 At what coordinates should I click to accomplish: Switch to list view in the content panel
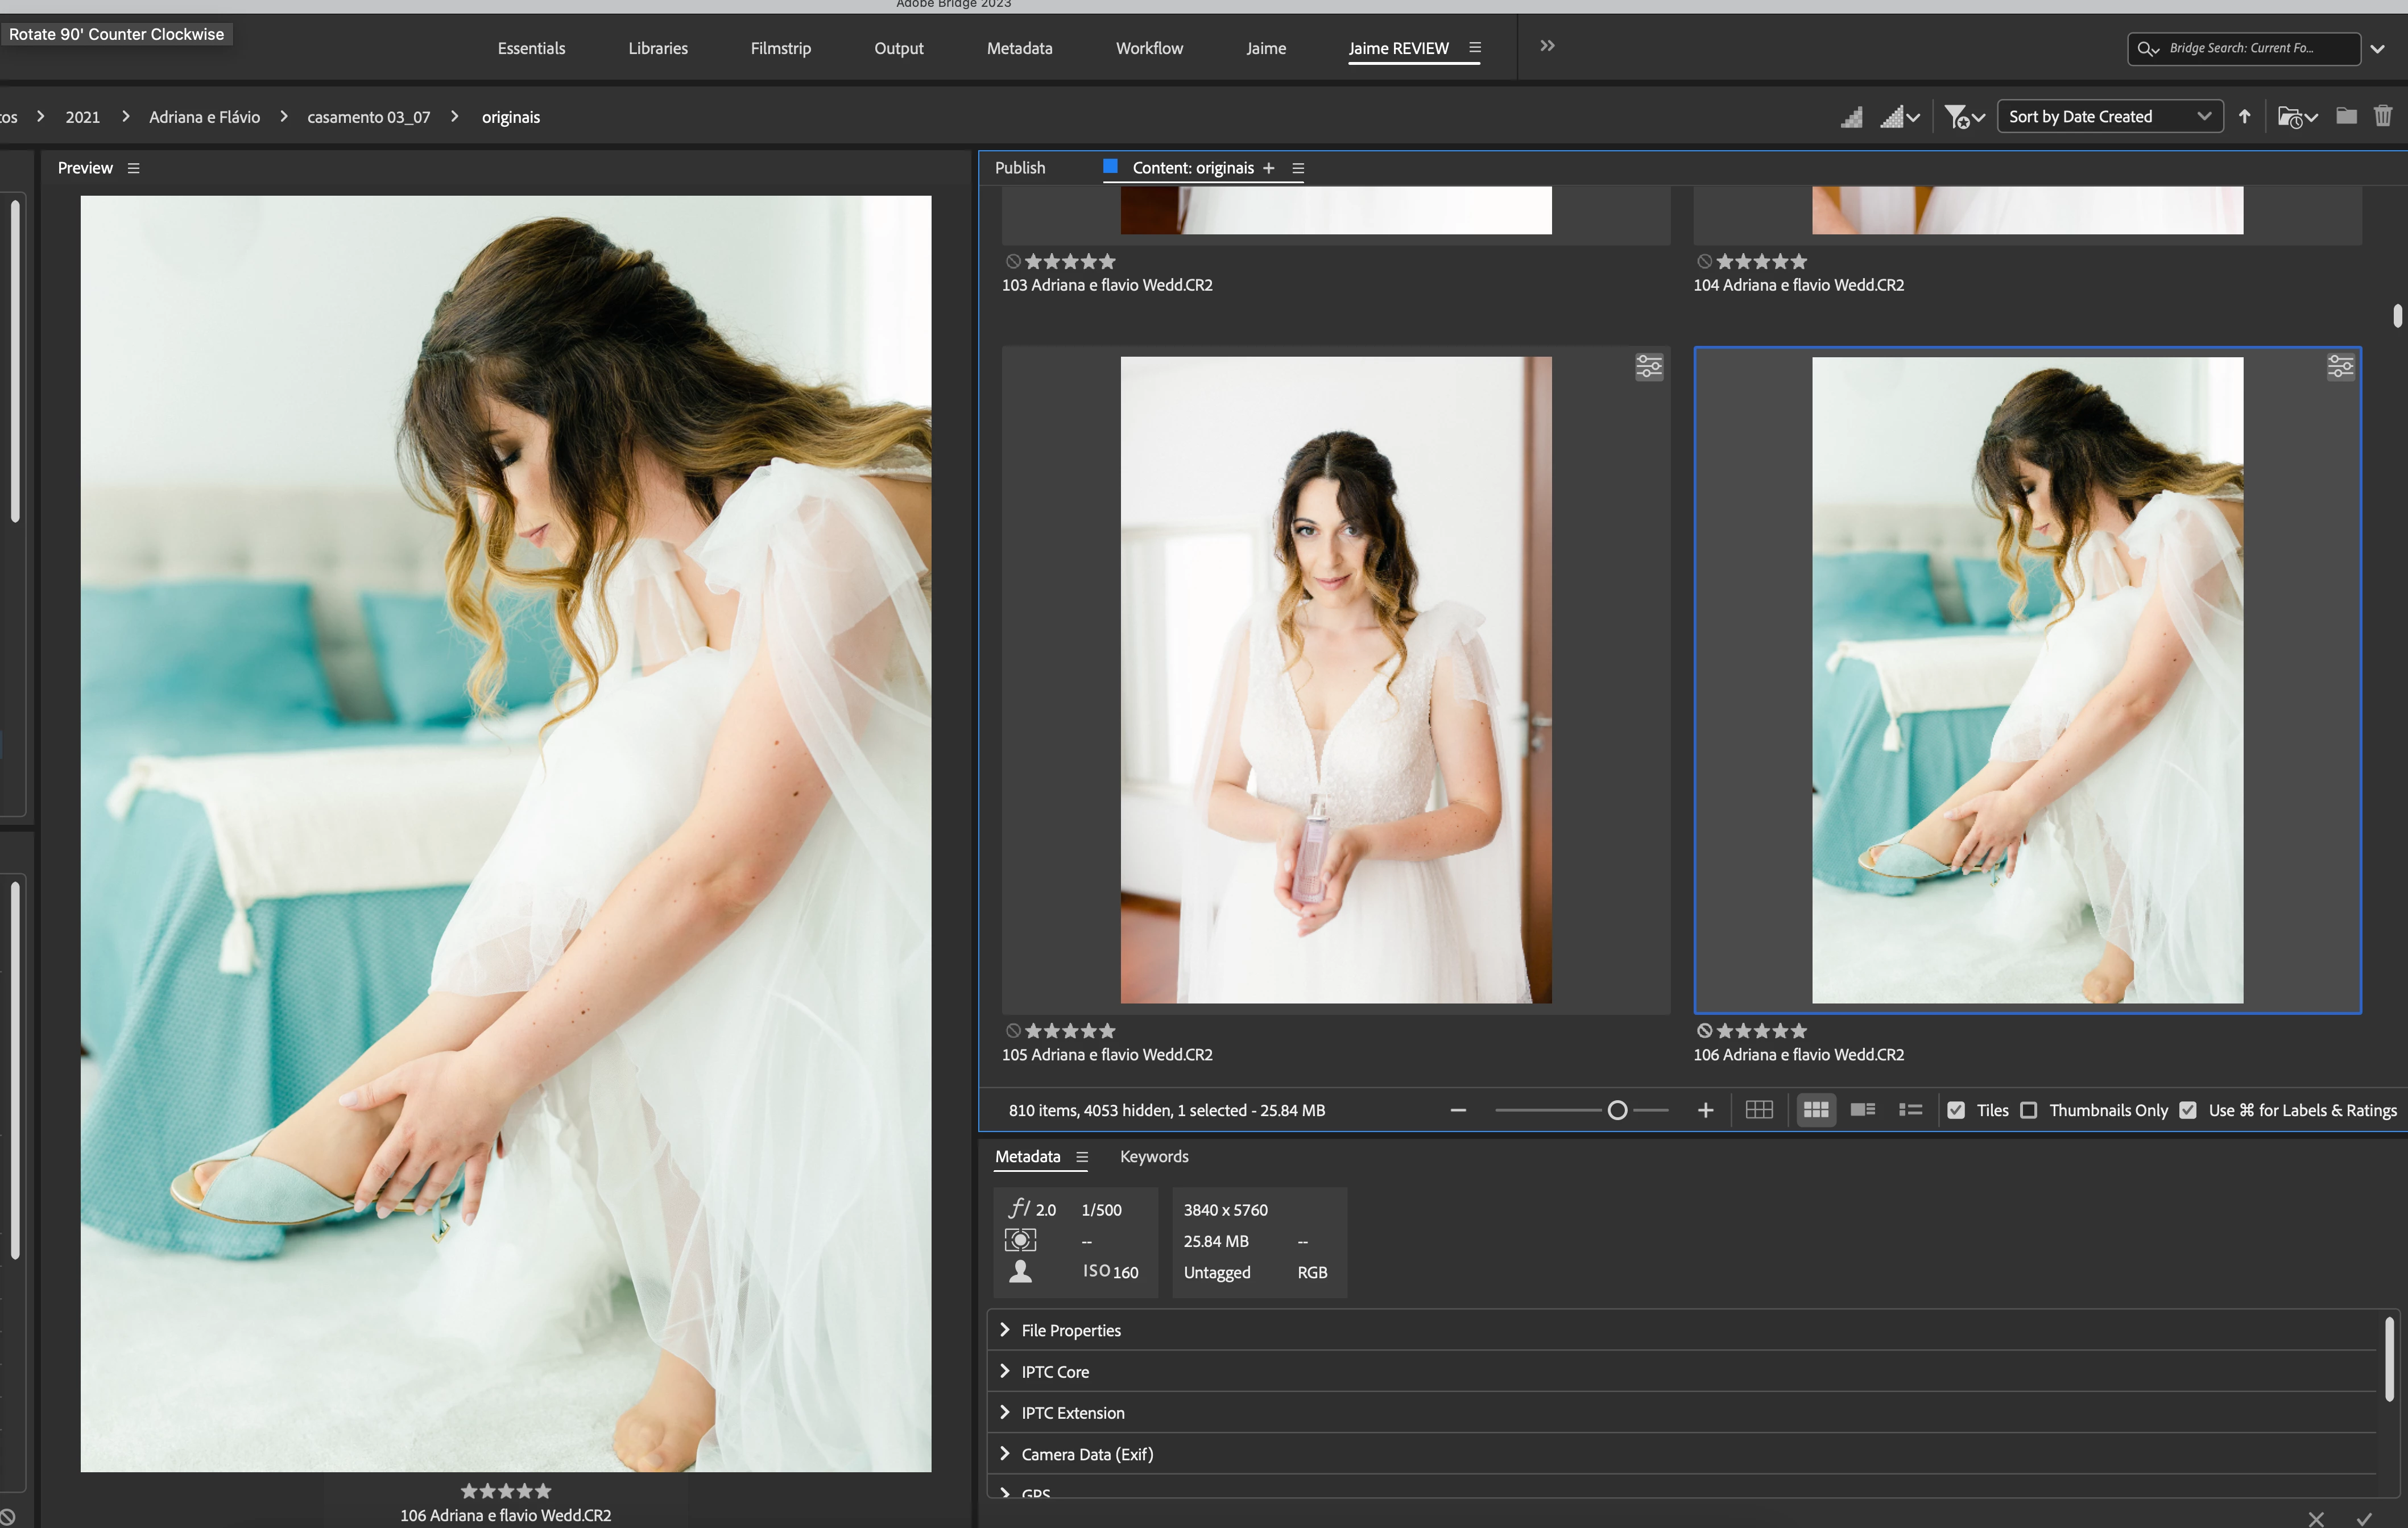pos(1910,1110)
